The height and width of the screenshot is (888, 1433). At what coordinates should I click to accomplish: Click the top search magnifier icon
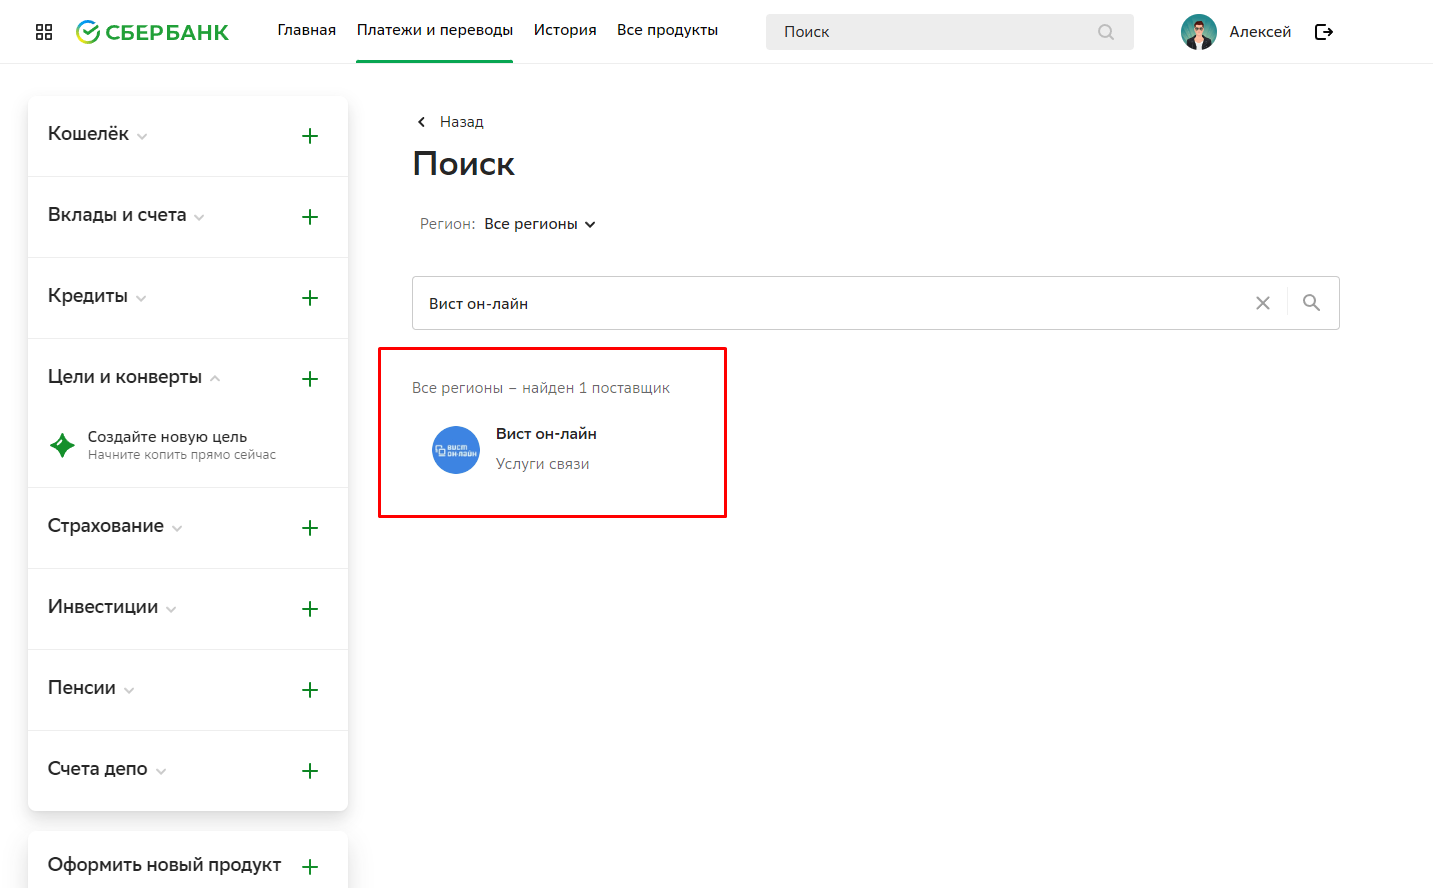tap(1106, 32)
